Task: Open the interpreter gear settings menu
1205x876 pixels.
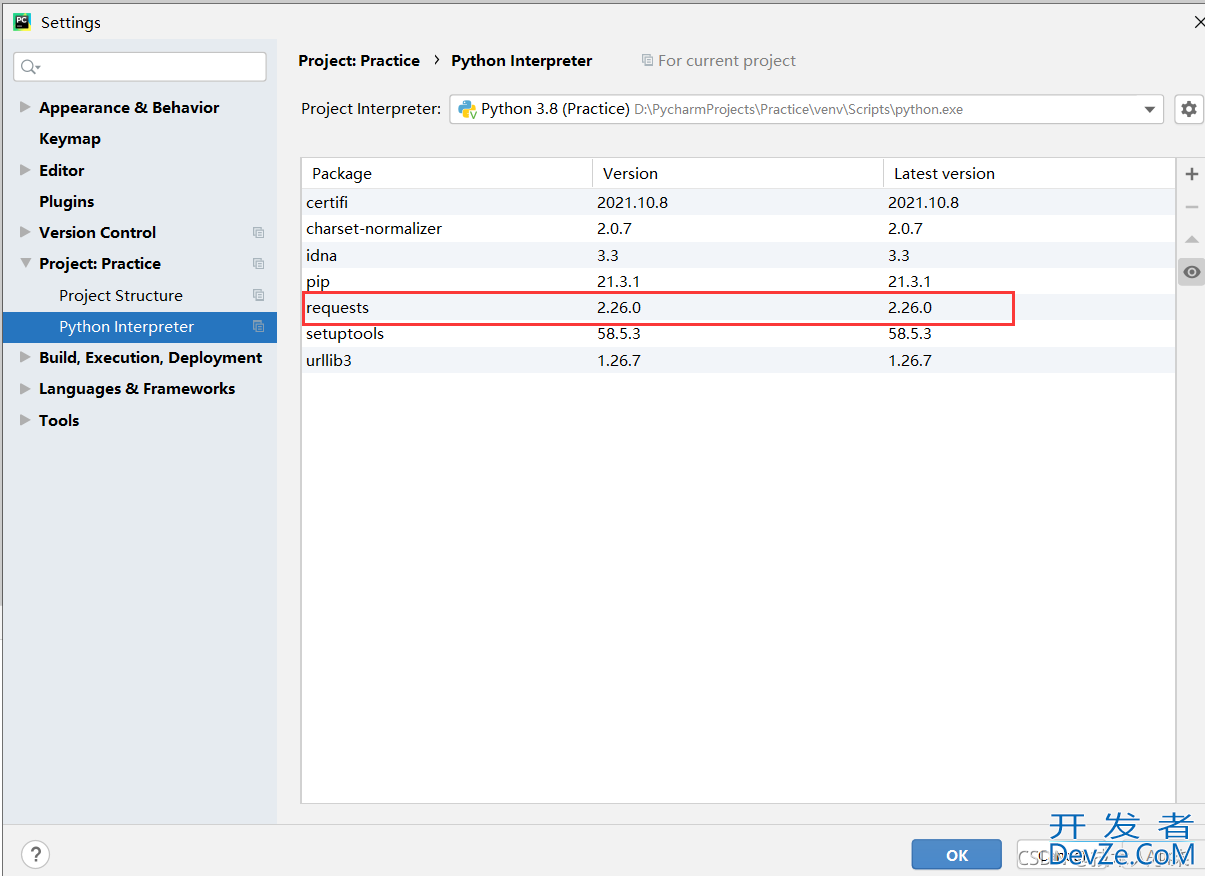Action: [1188, 109]
